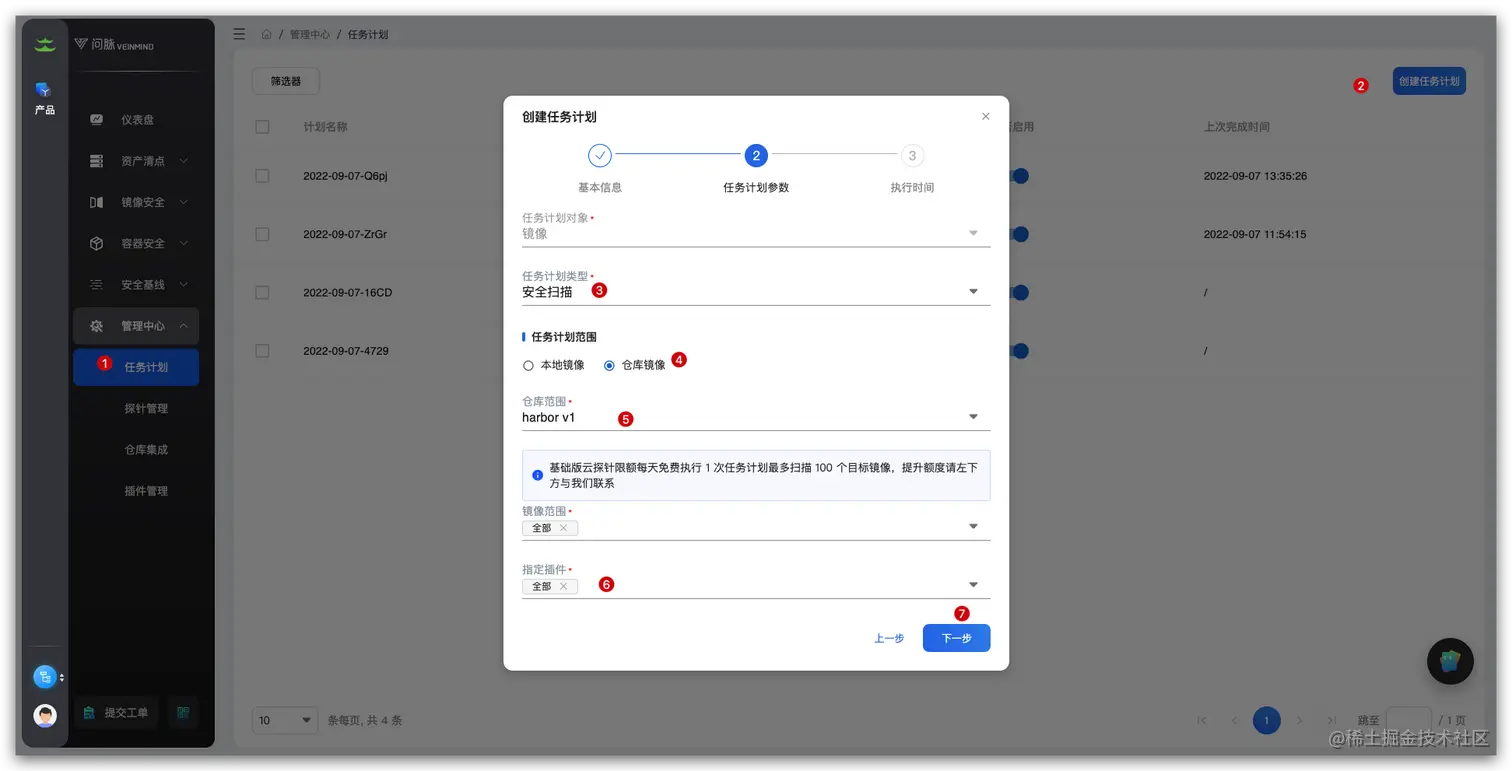
Task: Click the completed 基本信息 step checkmark
Action: tap(599, 155)
